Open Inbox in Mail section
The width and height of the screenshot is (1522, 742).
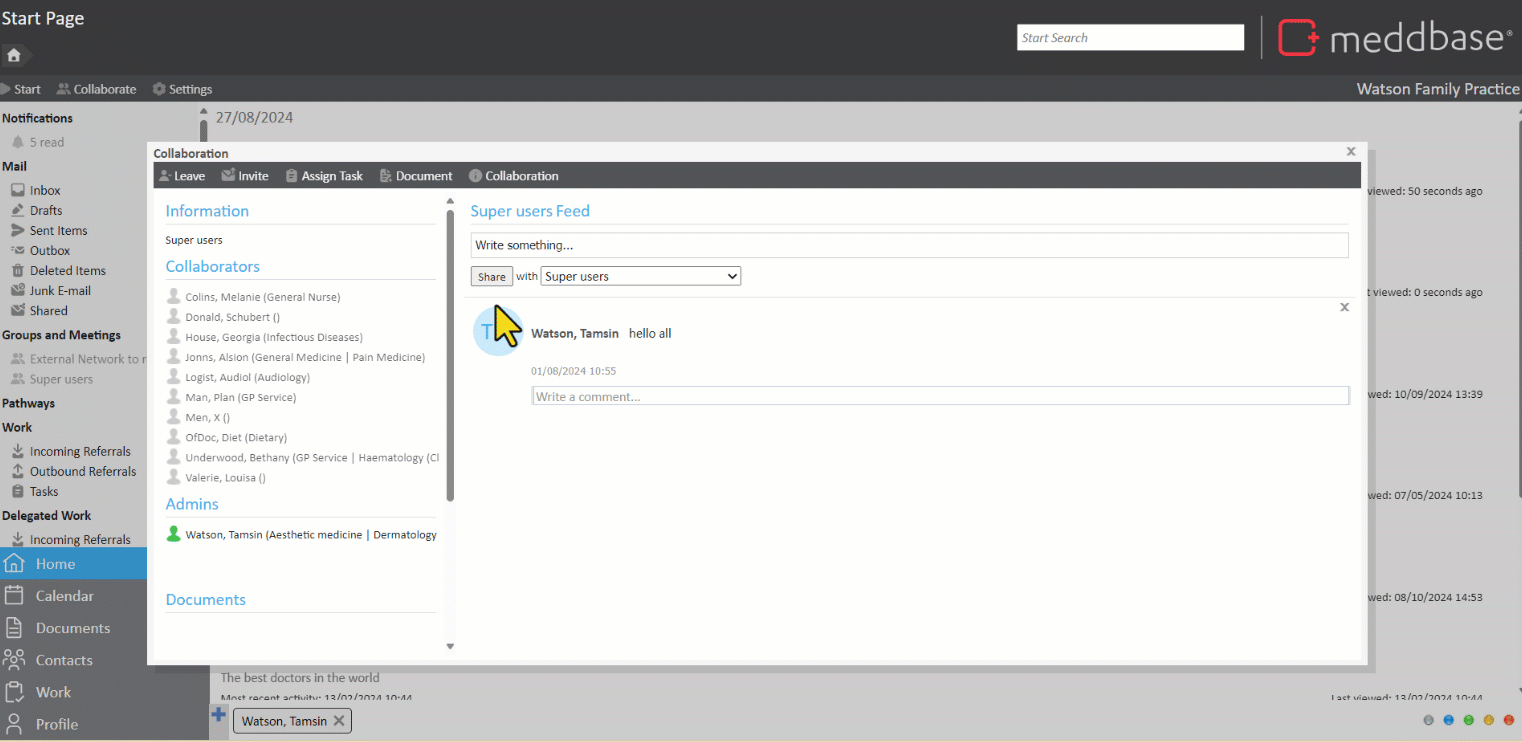click(45, 190)
